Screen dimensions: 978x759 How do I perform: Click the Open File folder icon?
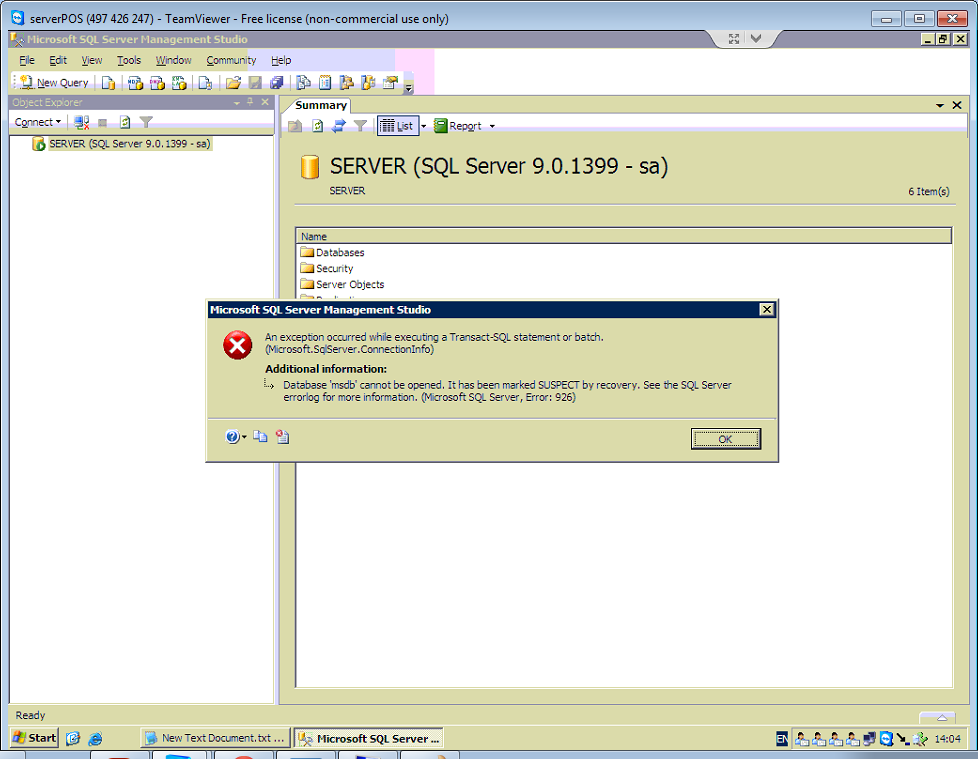(x=233, y=82)
